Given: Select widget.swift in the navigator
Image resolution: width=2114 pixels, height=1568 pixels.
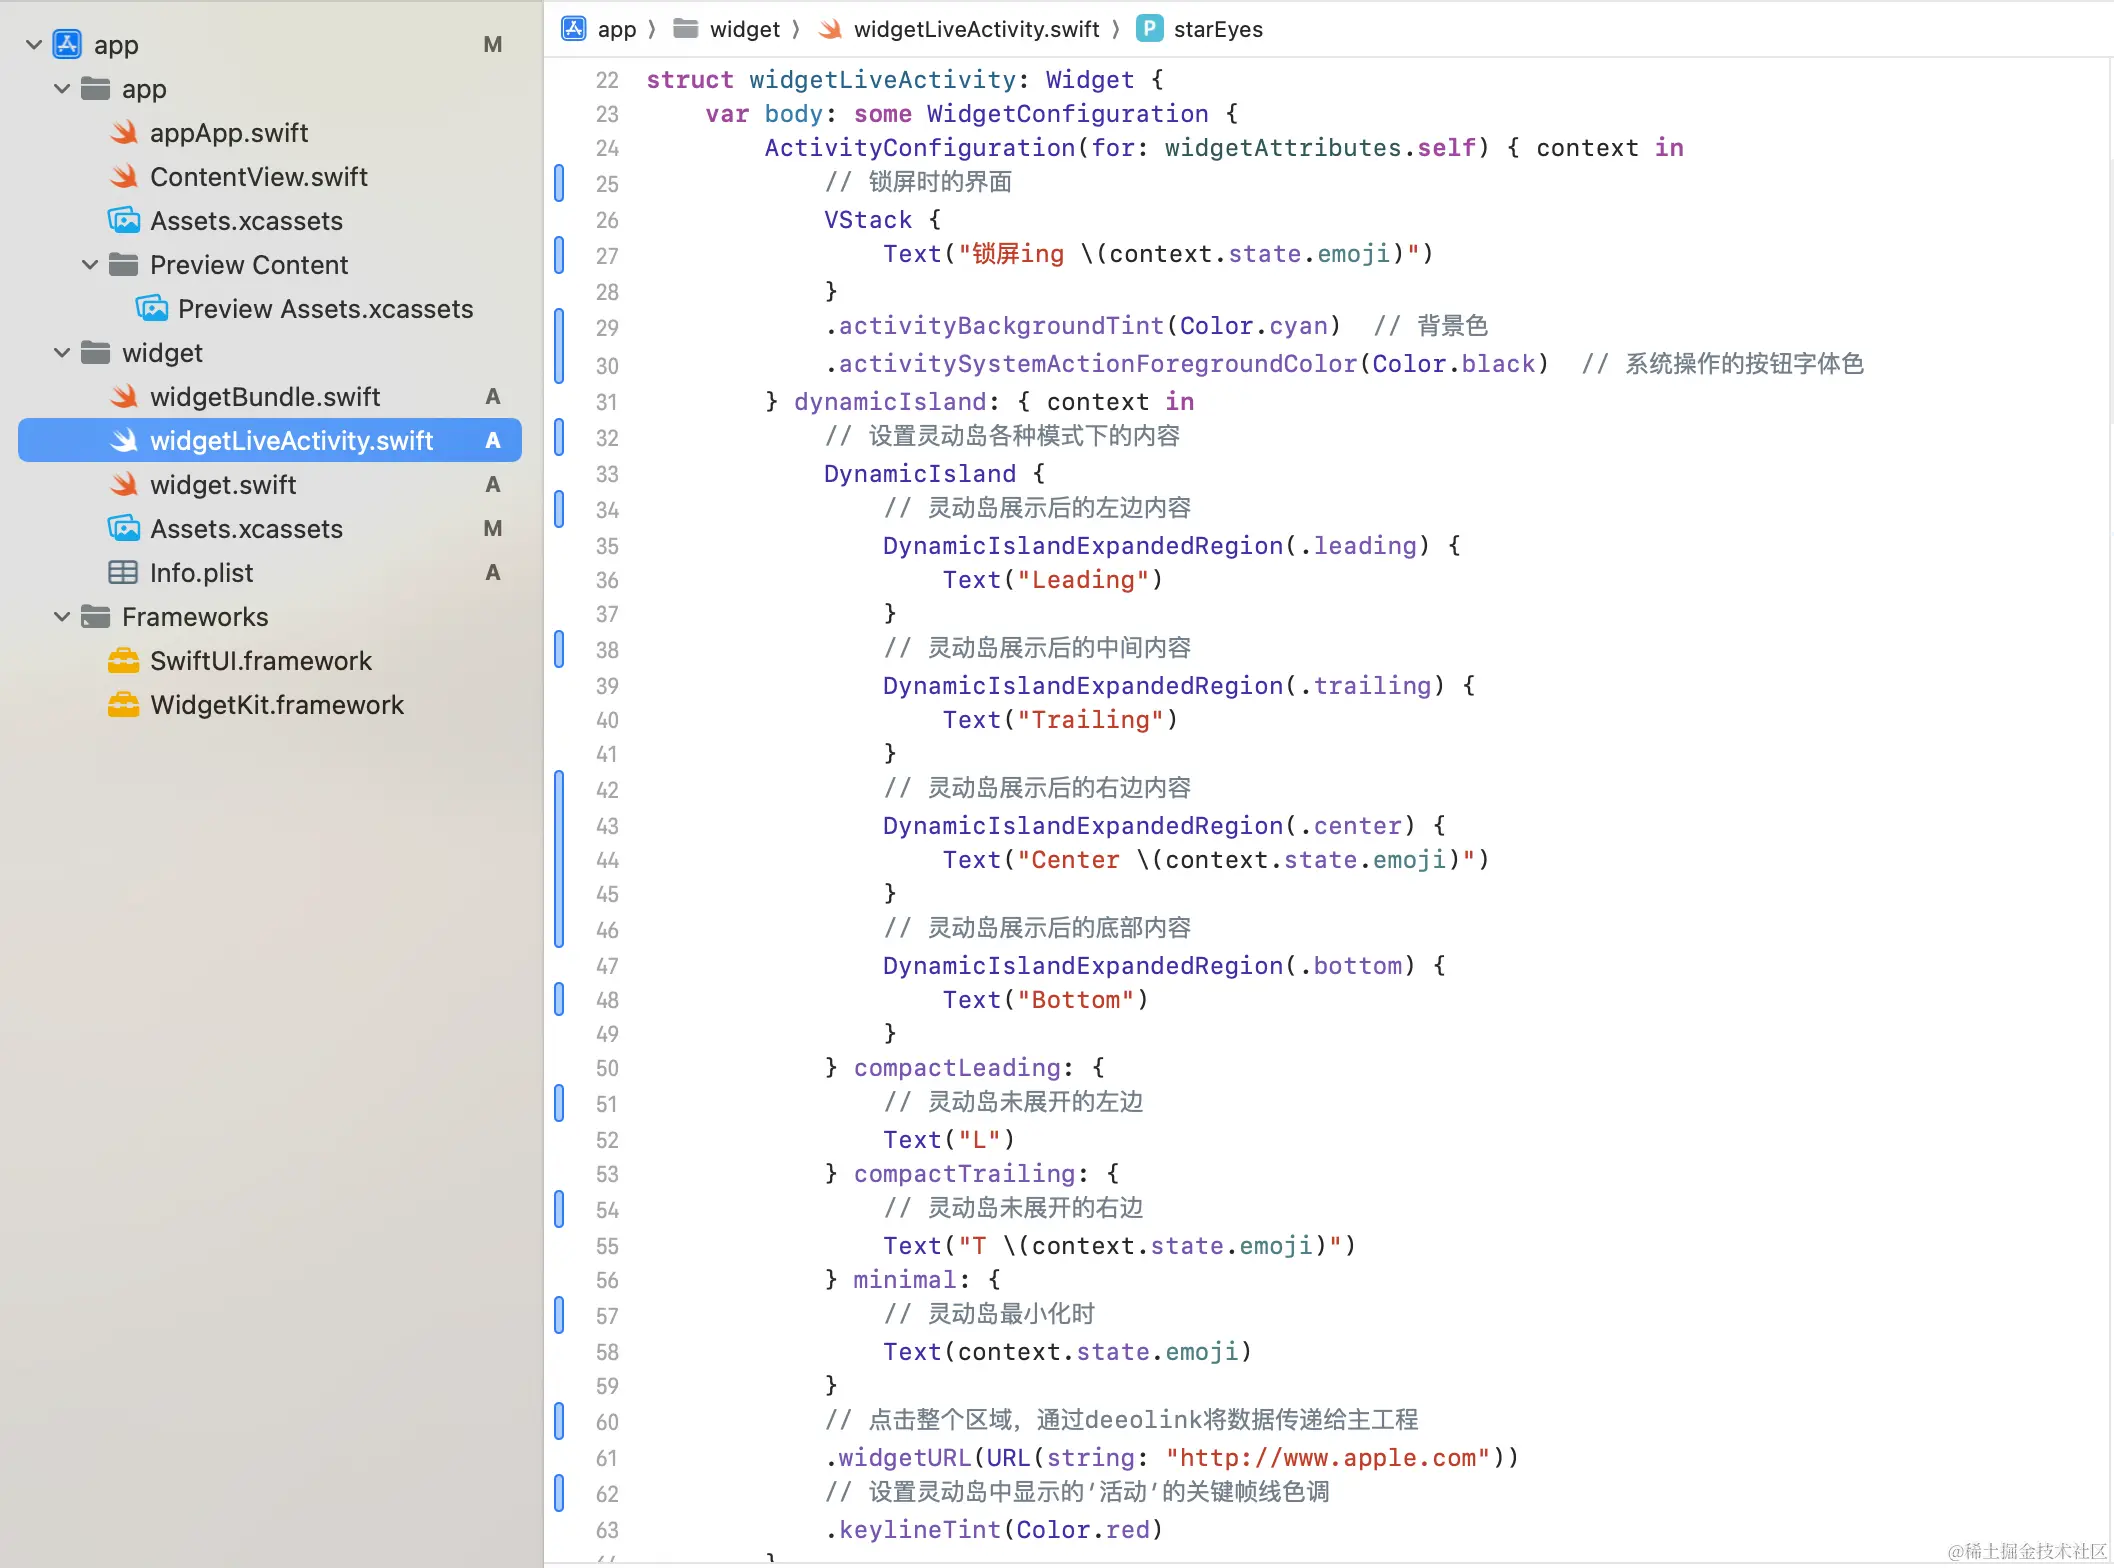Looking at the screenshot, I should pos(223,485).
